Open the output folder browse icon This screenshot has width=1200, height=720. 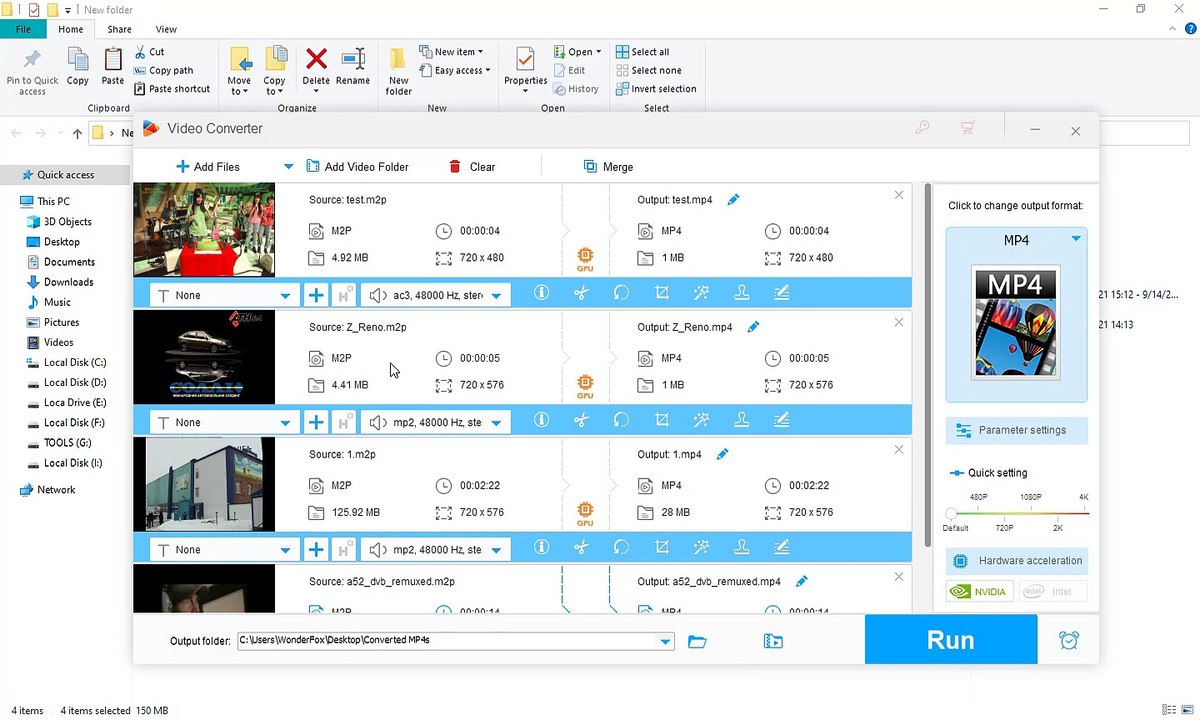(x=698, y=642)
